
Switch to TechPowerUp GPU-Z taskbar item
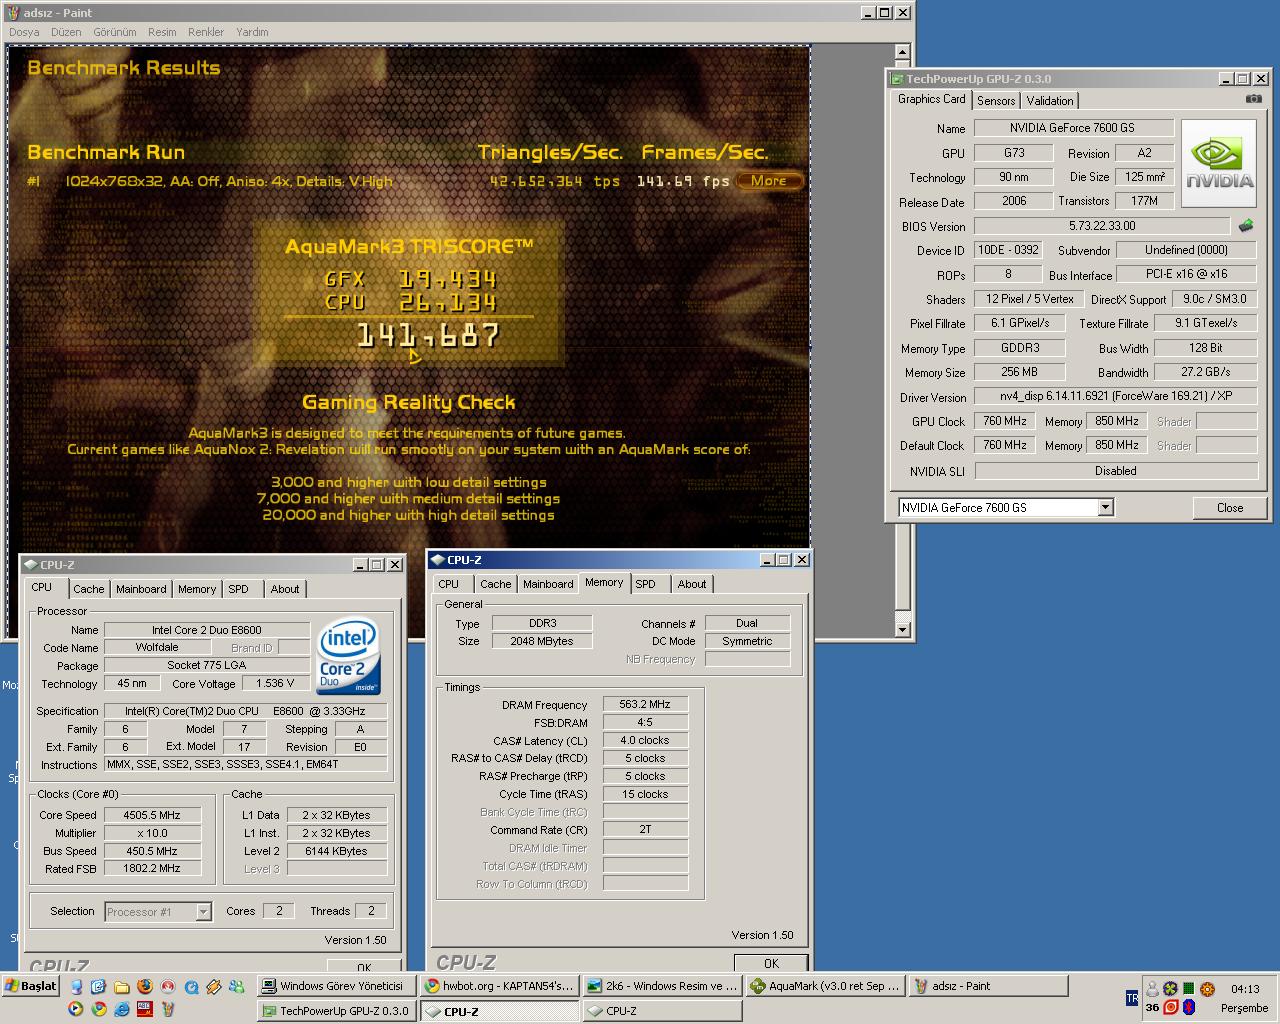pyautogui.click(x=337, y=1011)
